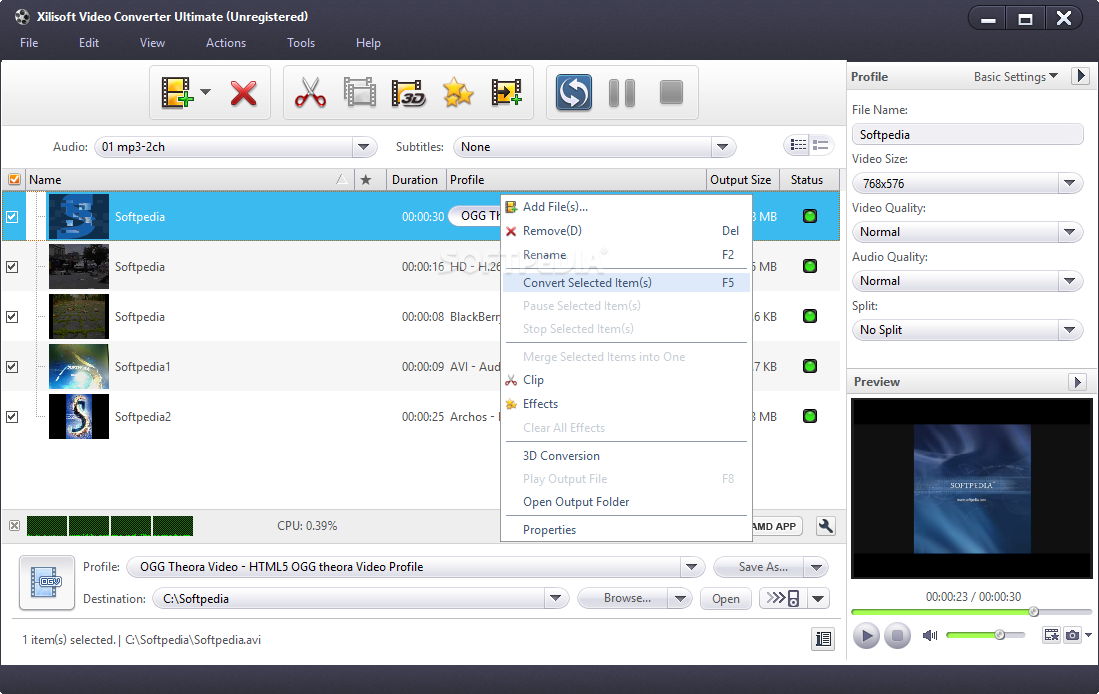Screen dimensions: 1099x694
Task: Click the preview seek progress slider
Action: (x=971, y=612)
